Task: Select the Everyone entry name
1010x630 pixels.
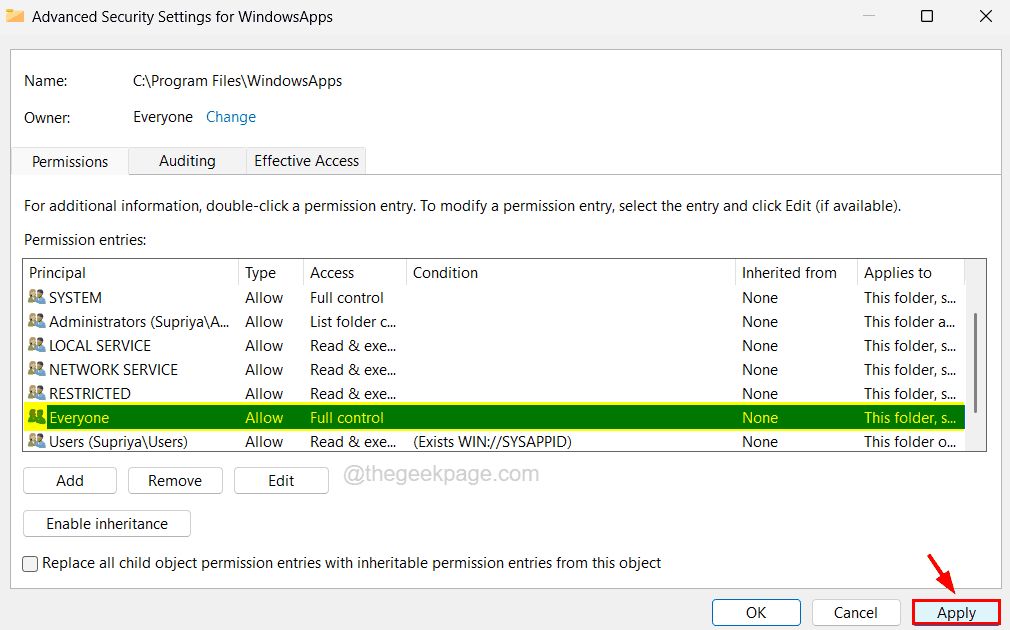Action: [79, 417]
